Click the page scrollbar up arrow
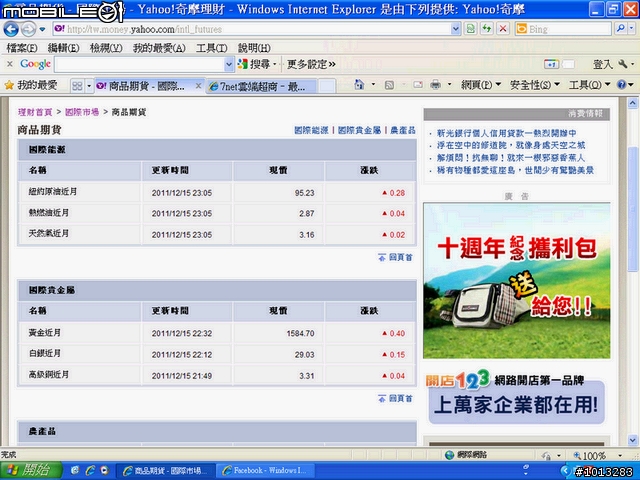 (633, 103)
